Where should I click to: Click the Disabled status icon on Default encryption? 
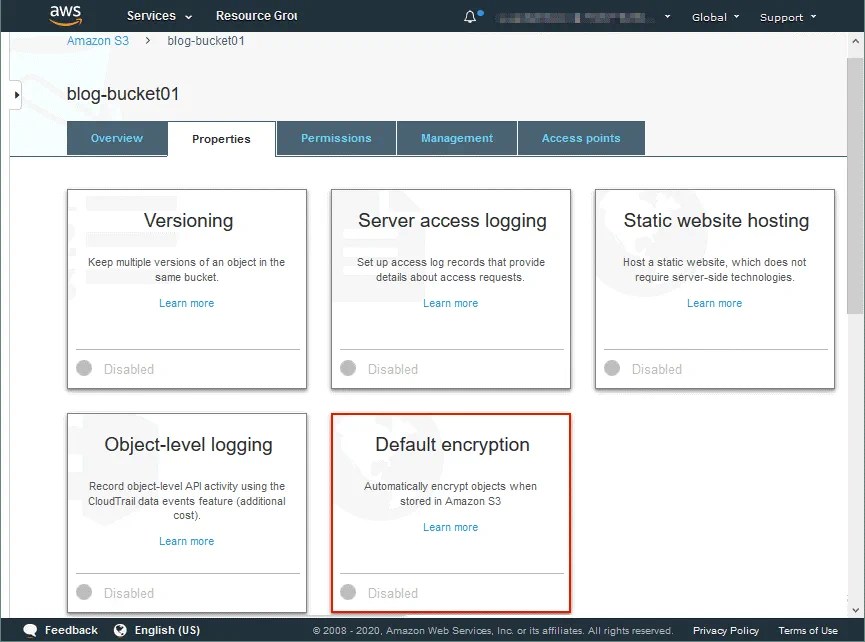[x=347, y=592]
